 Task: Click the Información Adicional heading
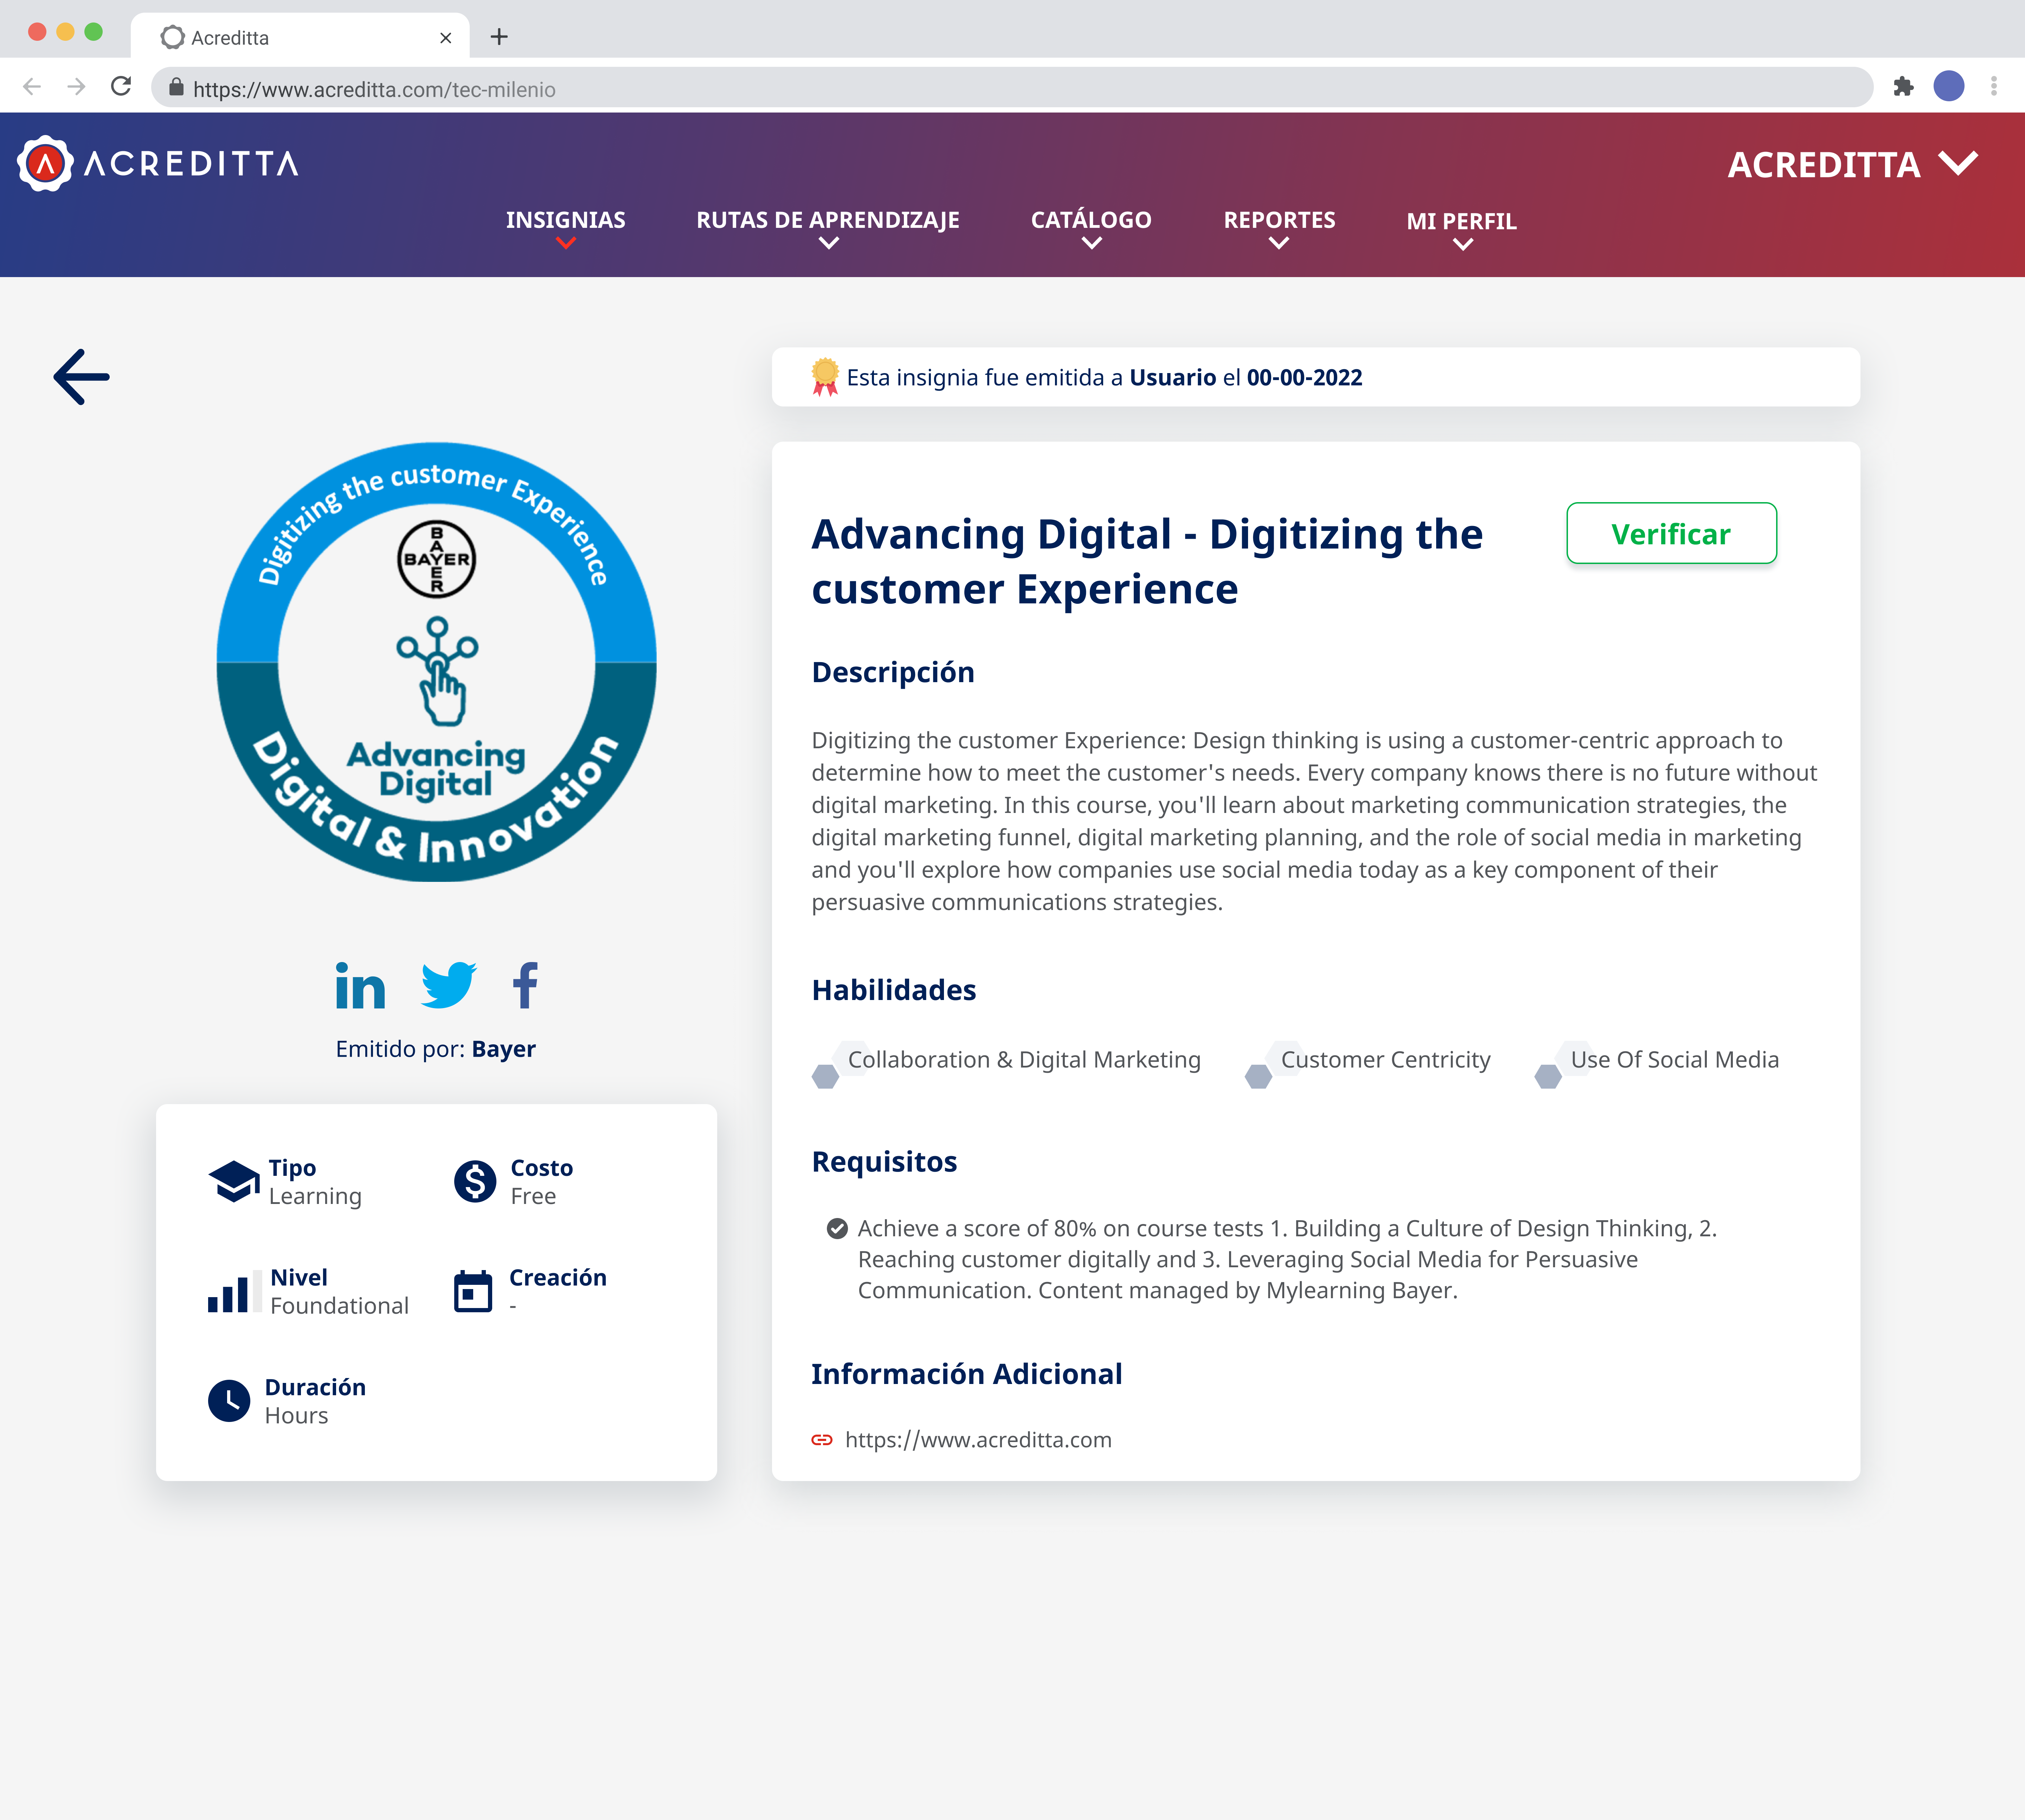(967, 1374)
